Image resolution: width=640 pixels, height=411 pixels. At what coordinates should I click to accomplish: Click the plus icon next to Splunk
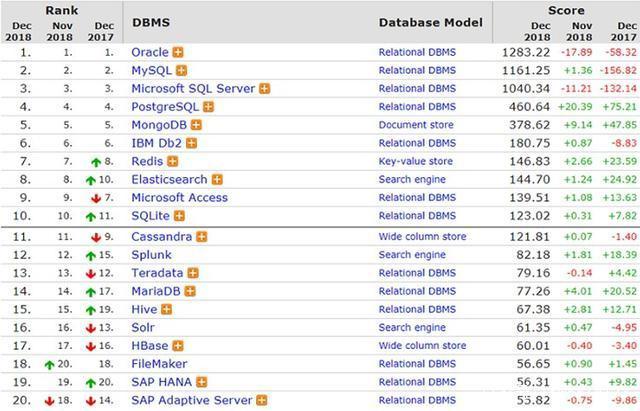pyautogui.click(x=181, y=255)
